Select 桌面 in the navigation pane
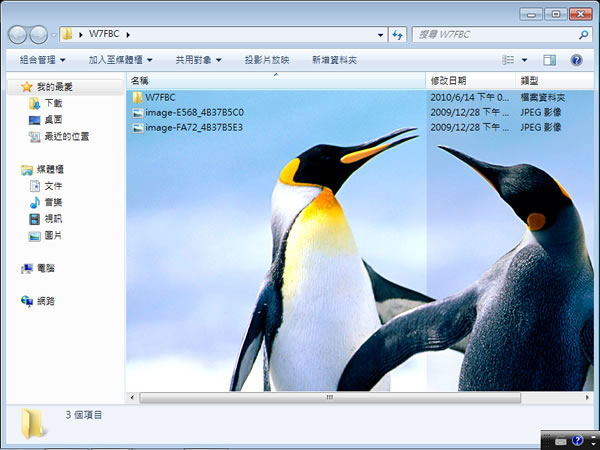Screen dimensions: 600x450 [52, 119]
